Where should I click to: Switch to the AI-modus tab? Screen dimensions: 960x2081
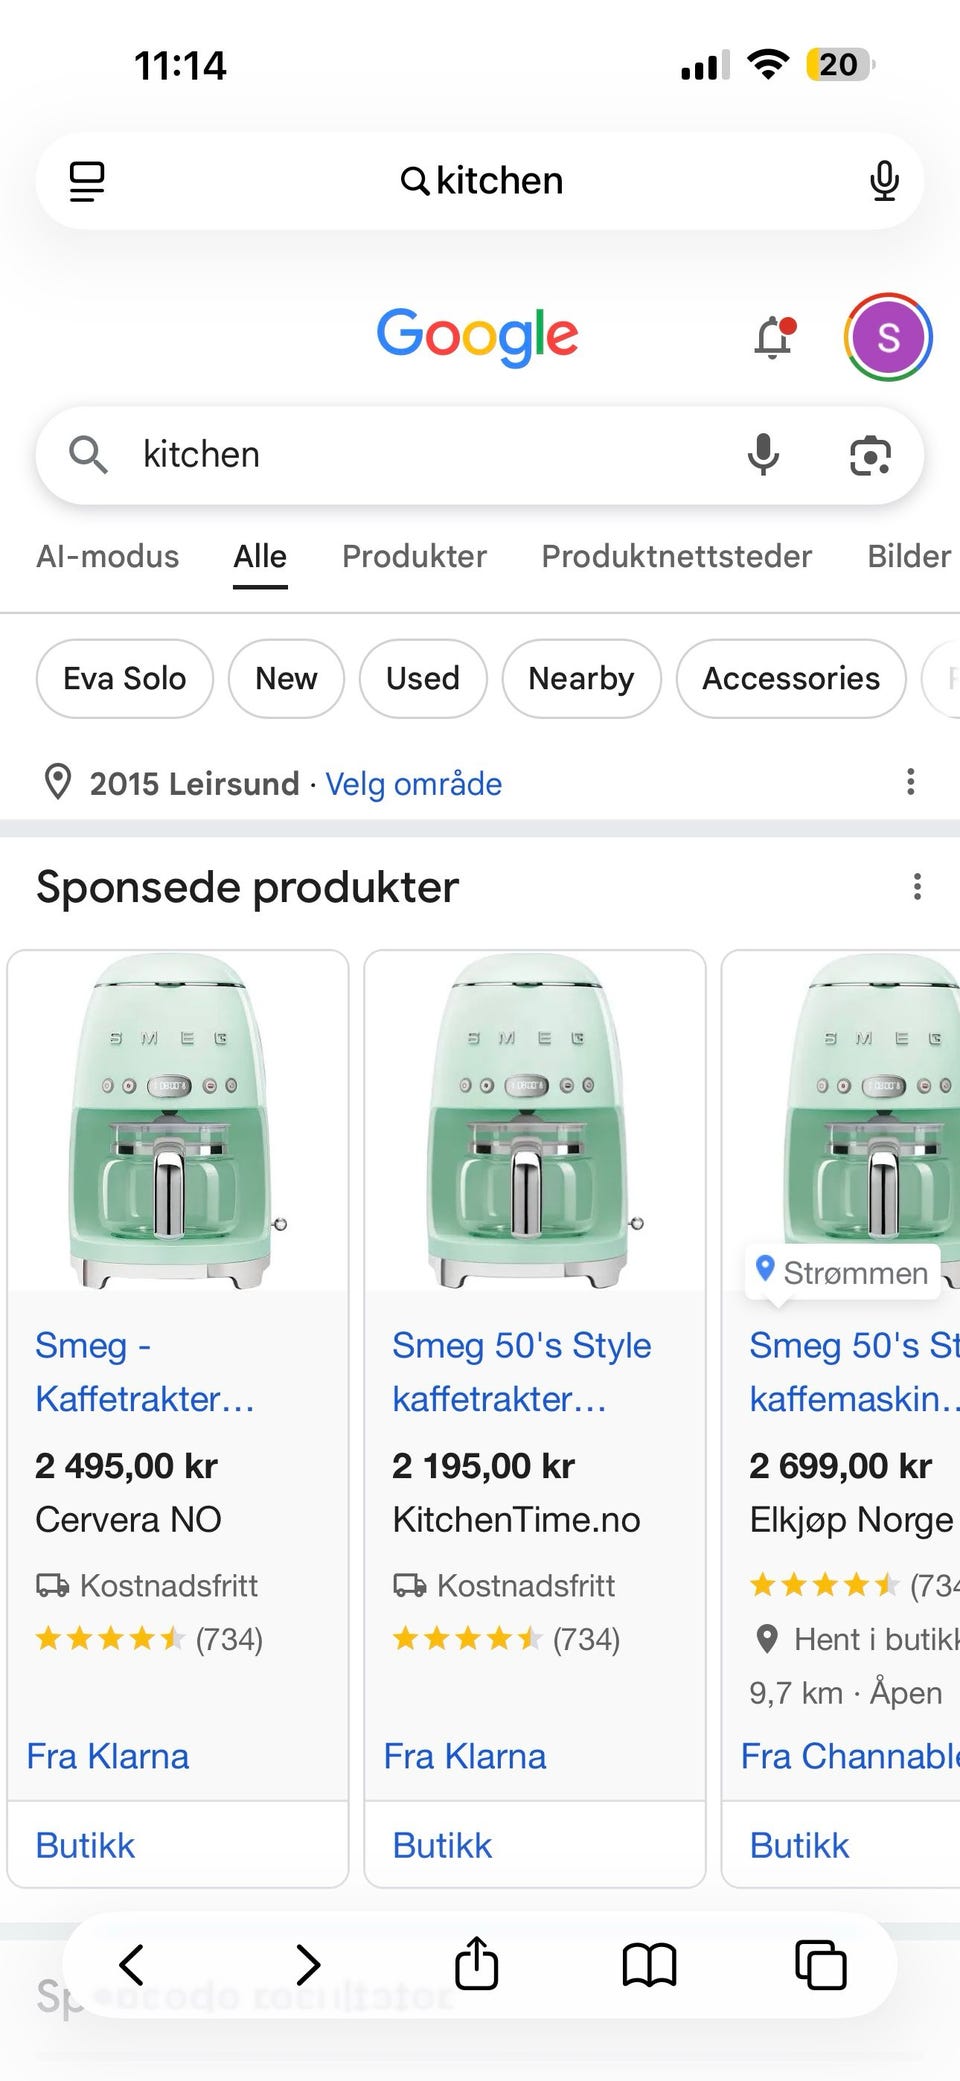108,556
